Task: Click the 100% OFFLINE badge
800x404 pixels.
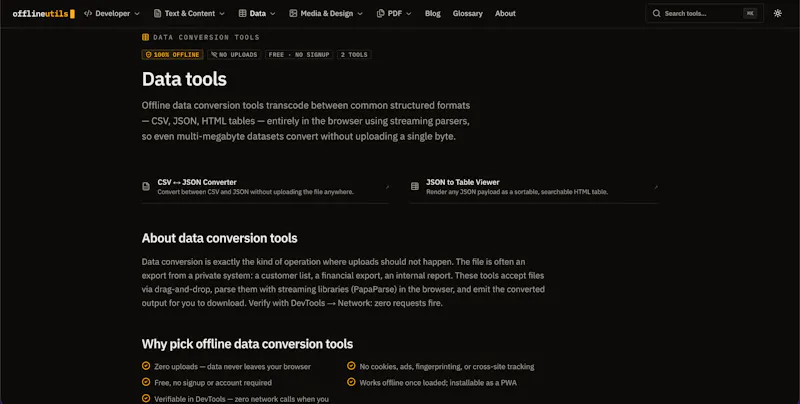Action: coord(172,55)
